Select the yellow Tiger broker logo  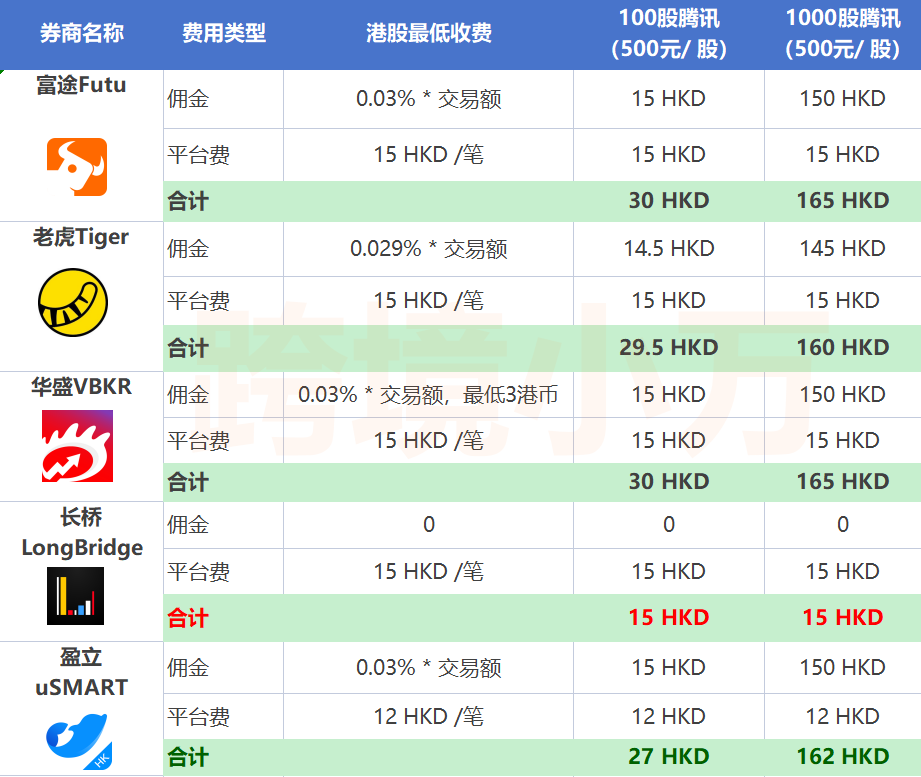(x=73, y=302)
